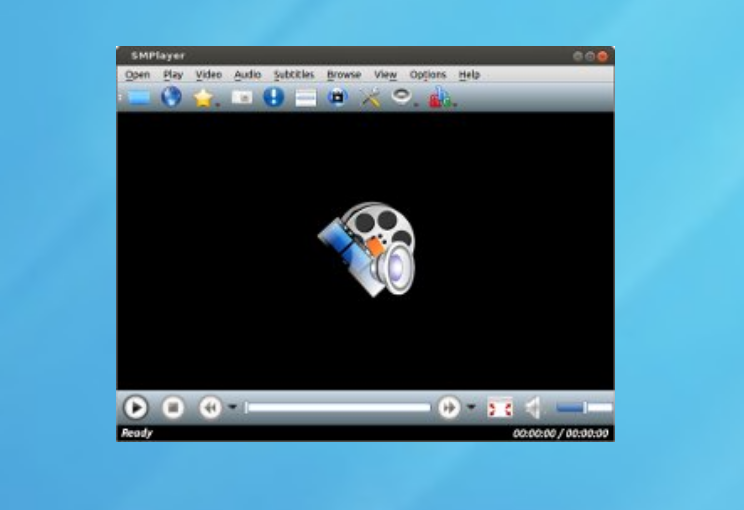Mute audio with the speaker icon
This screenshot has width=744, height=510.
click(x=533, y=408)
